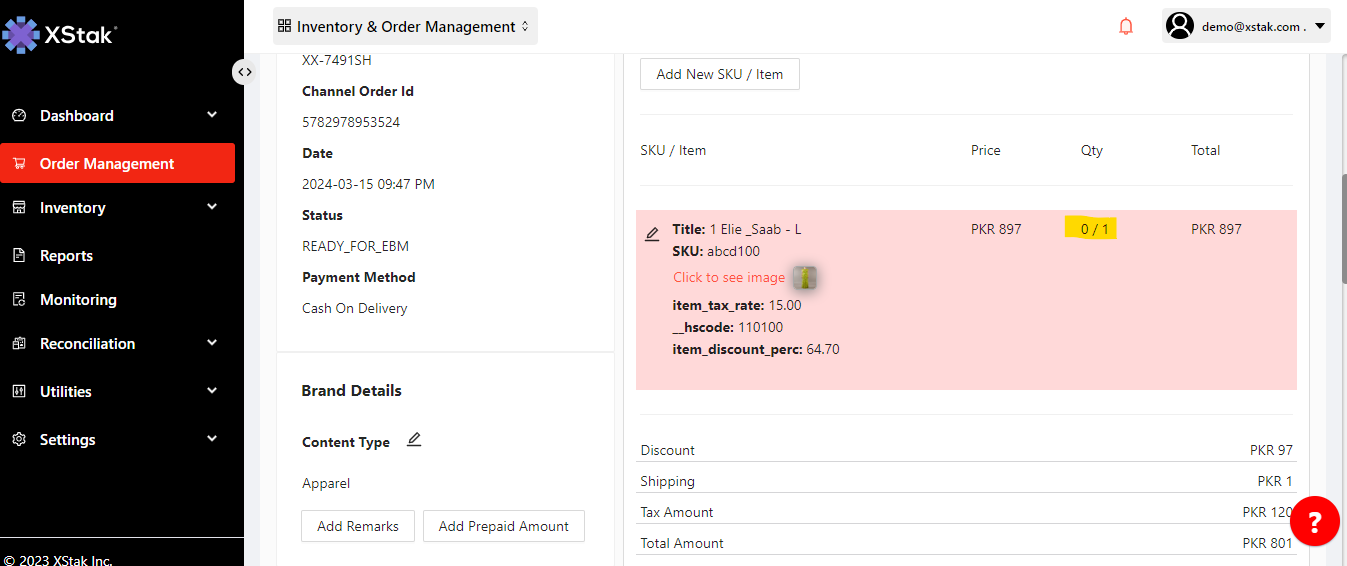Open the notification bell
1347x566 pixels.
coord(1126,26)
